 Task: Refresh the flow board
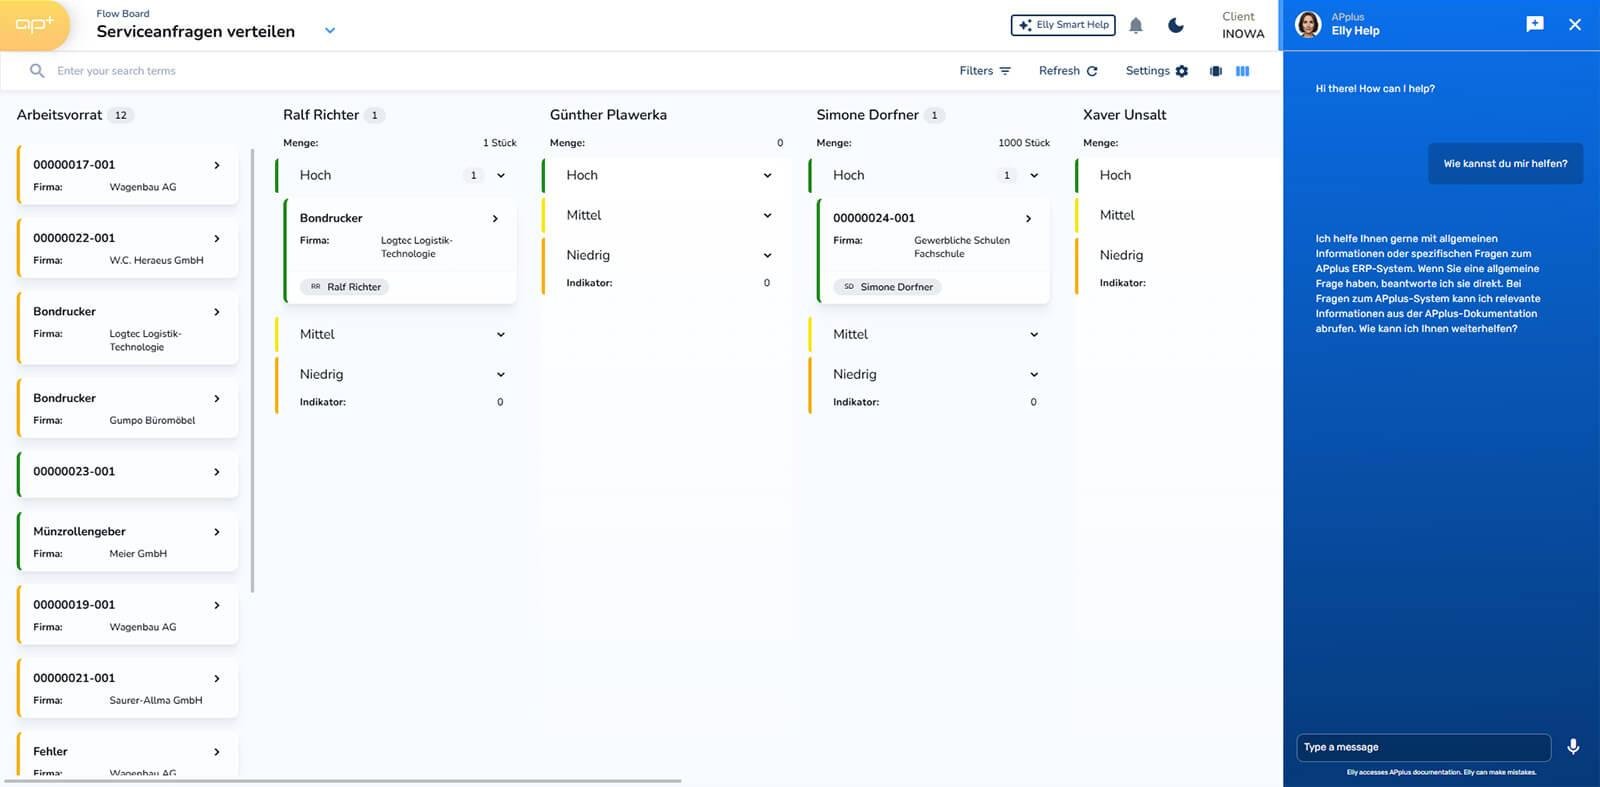coord(1067,71)
